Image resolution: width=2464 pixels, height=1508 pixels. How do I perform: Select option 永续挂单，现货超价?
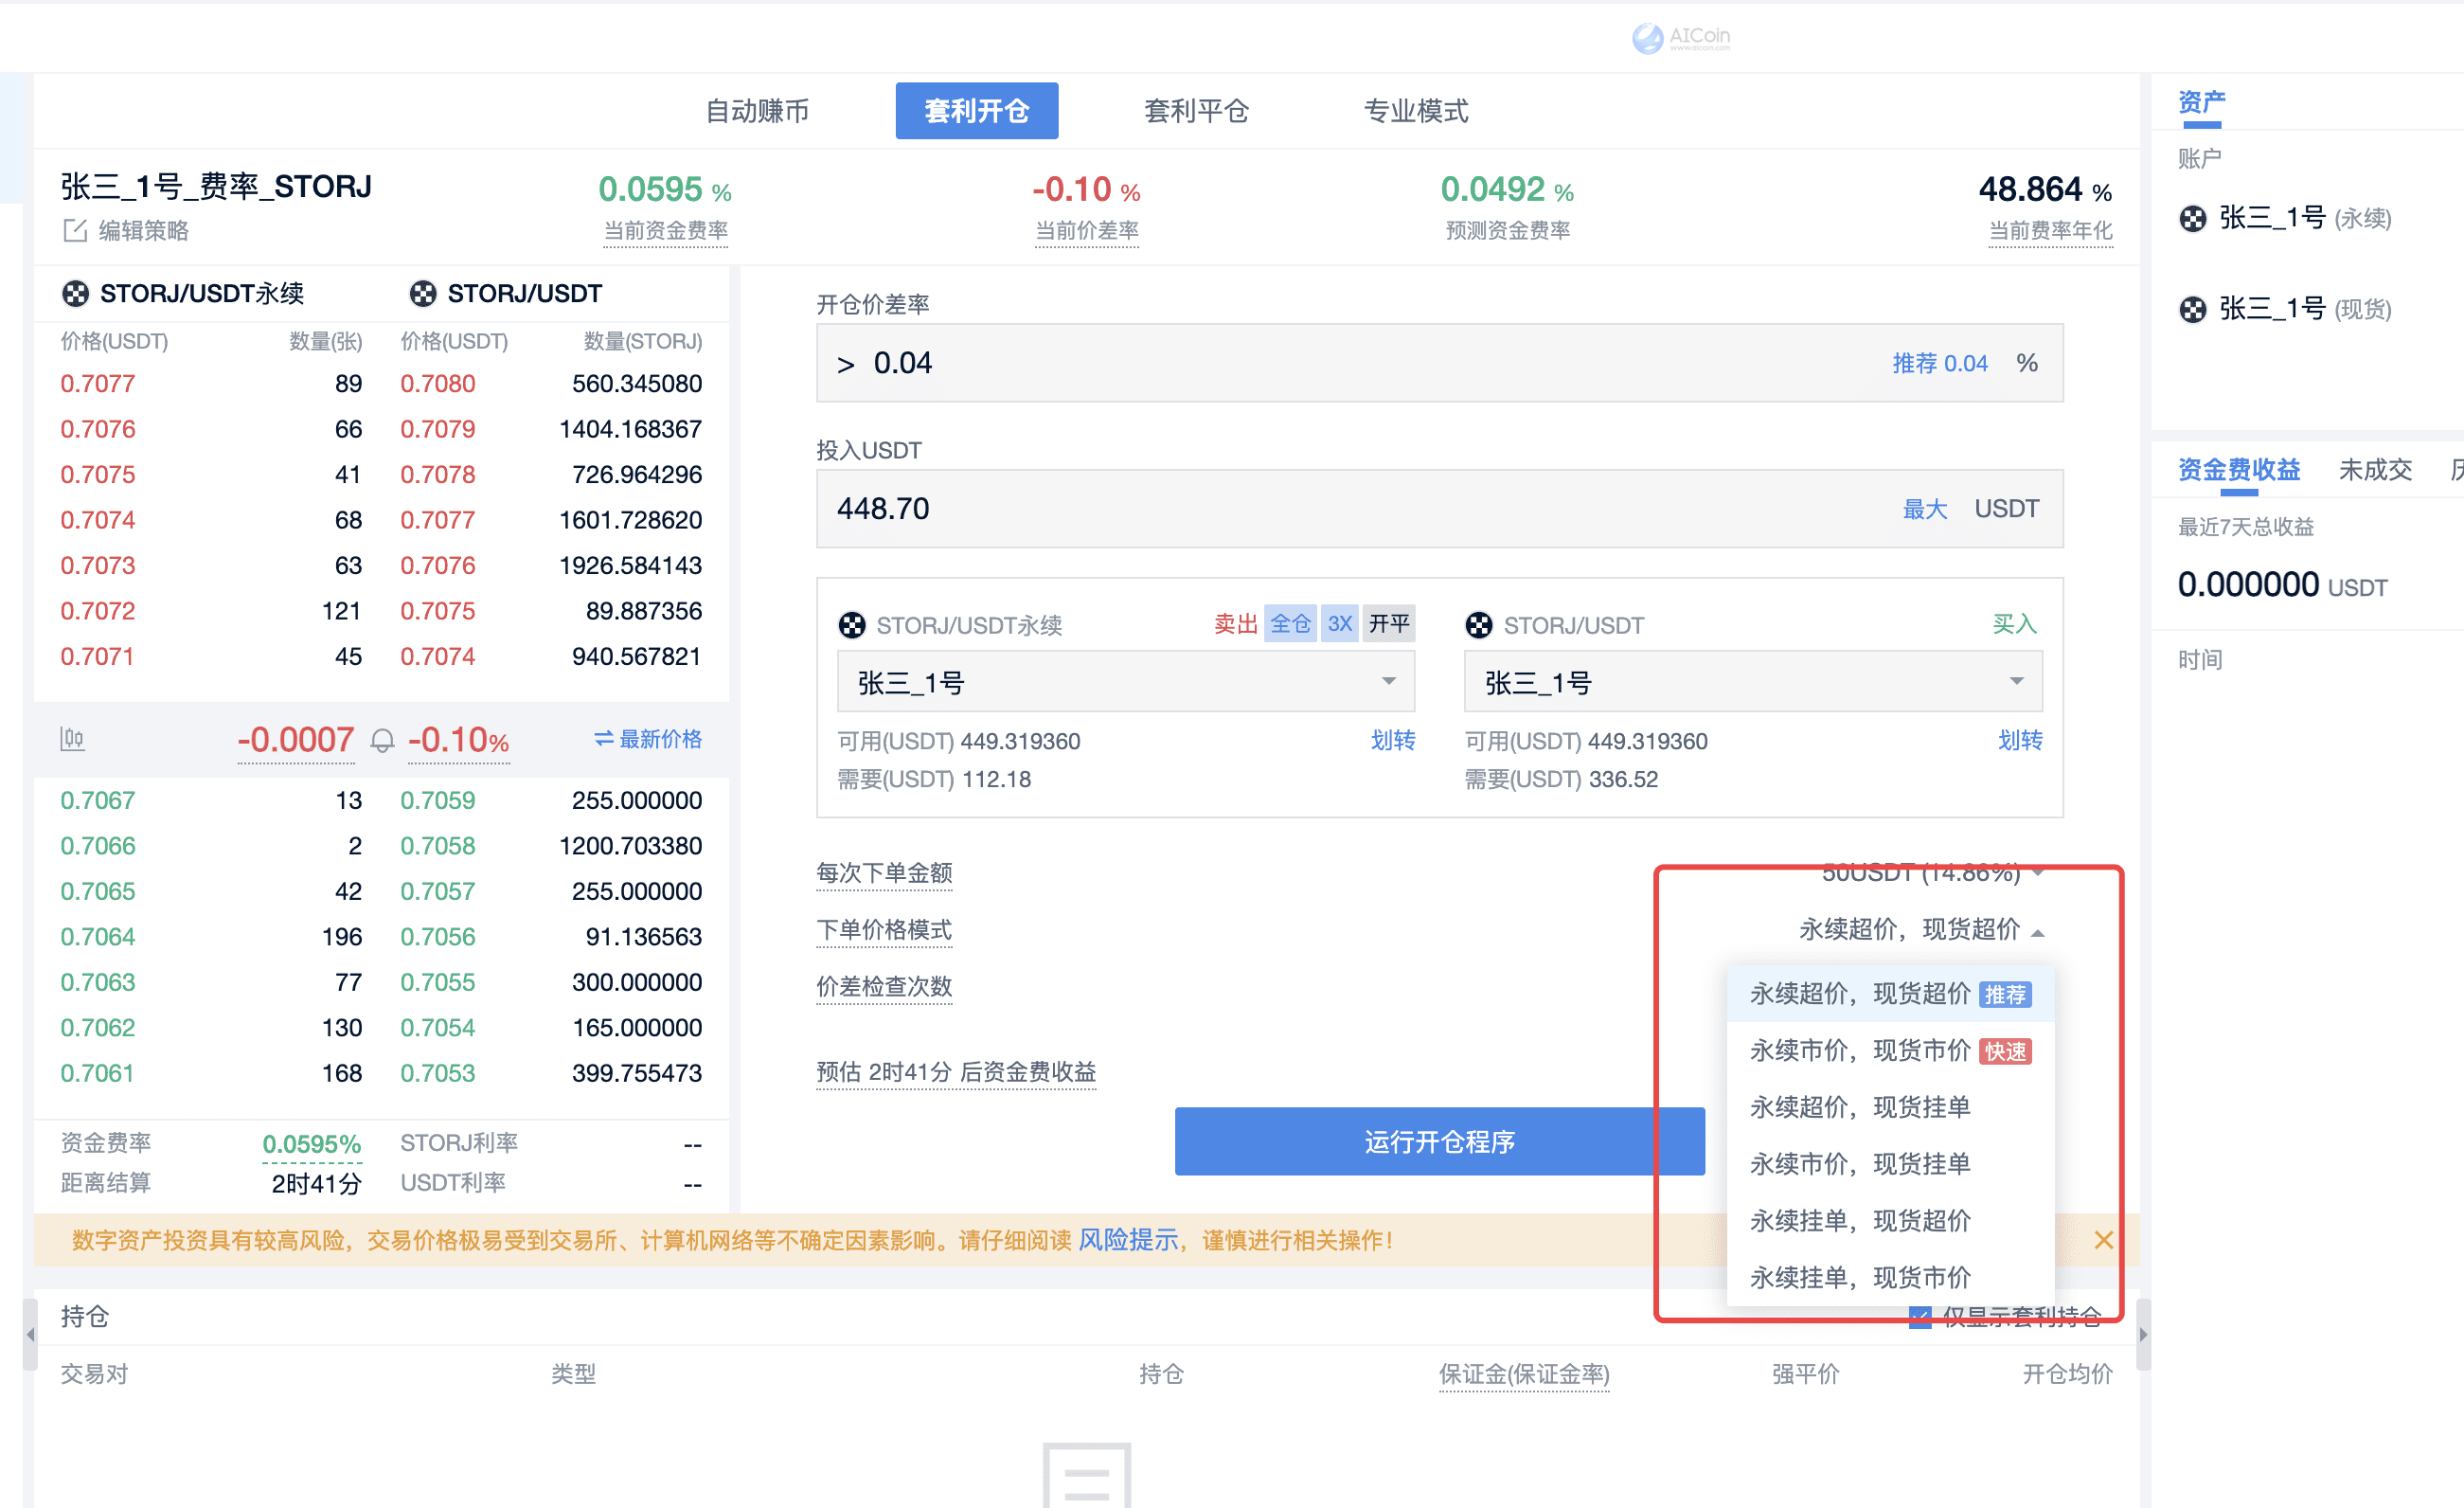coord(1890,1221)
